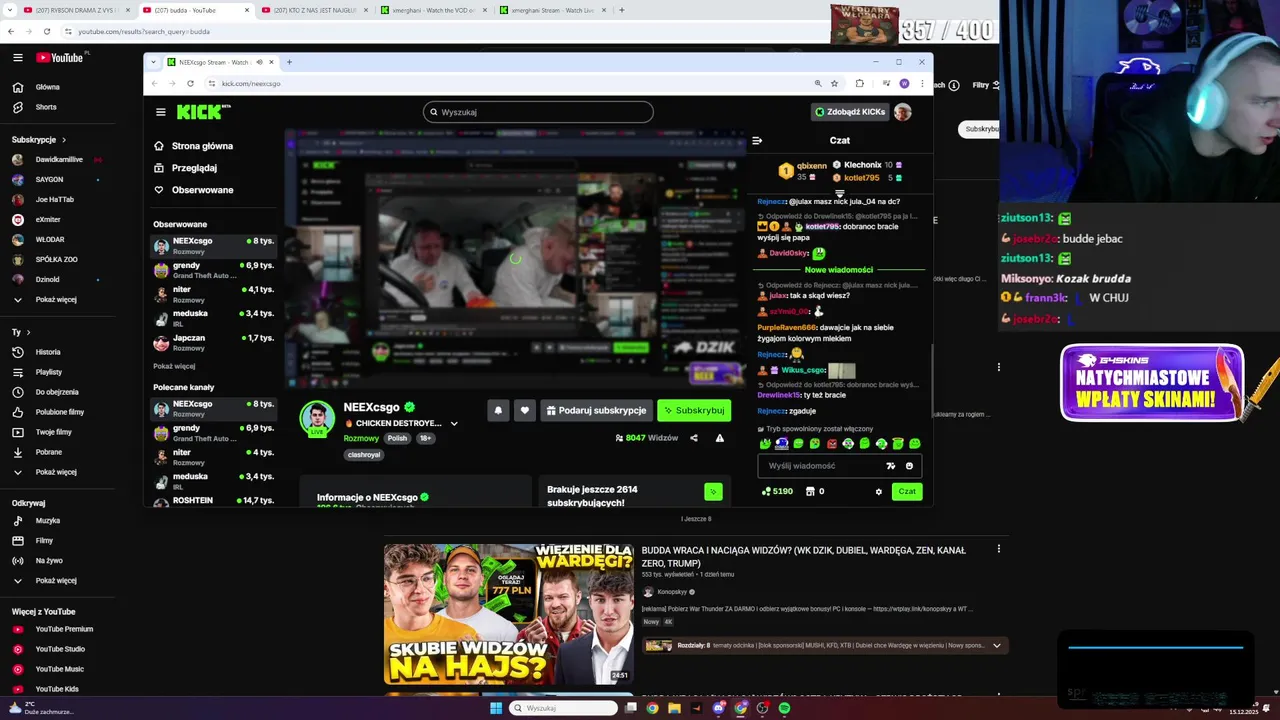Select niter under Obserwowane
Viewport: 1280px width, 720px height.
(213, 294)
